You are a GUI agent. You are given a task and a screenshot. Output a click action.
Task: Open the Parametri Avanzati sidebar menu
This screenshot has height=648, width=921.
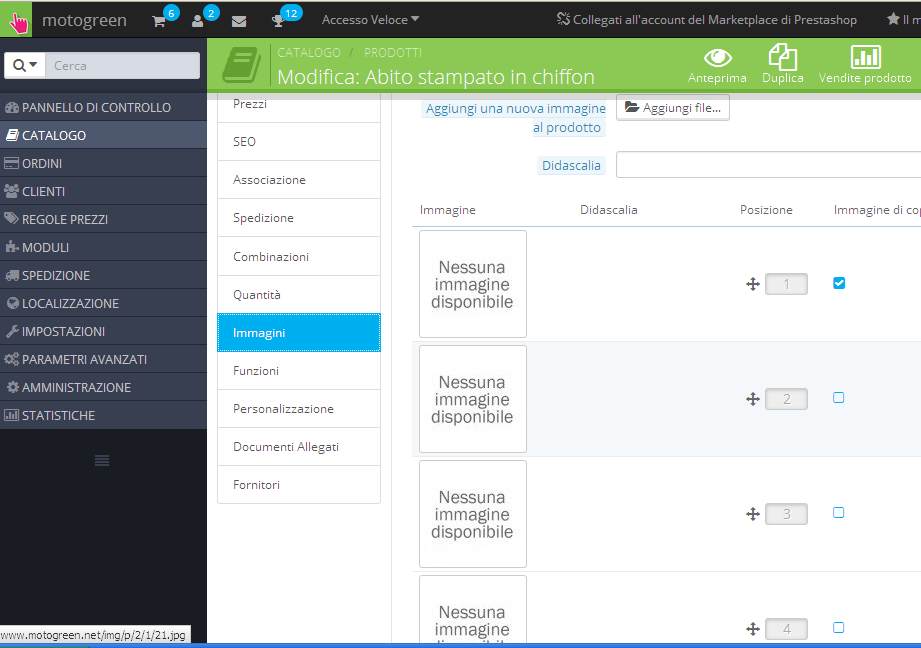(103, 360)
